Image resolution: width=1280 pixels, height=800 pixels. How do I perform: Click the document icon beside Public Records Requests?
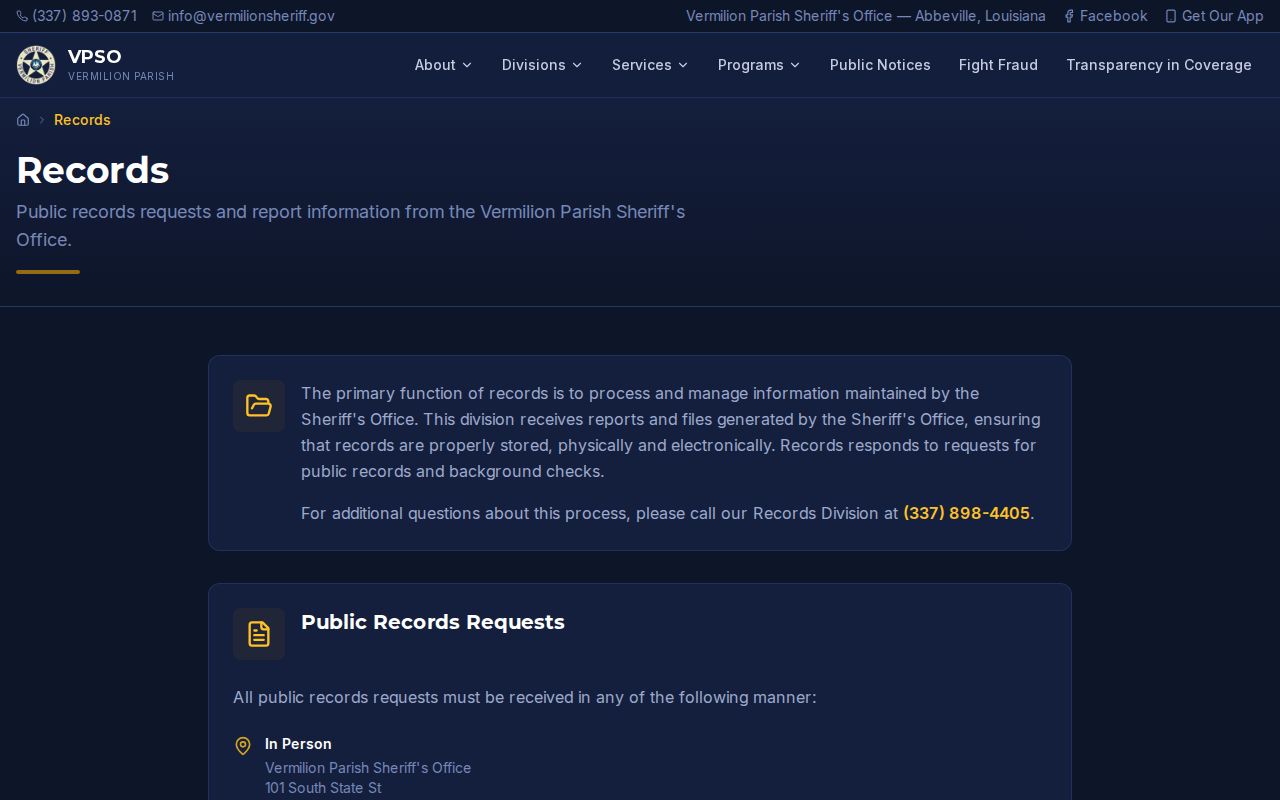coord(259,634)
